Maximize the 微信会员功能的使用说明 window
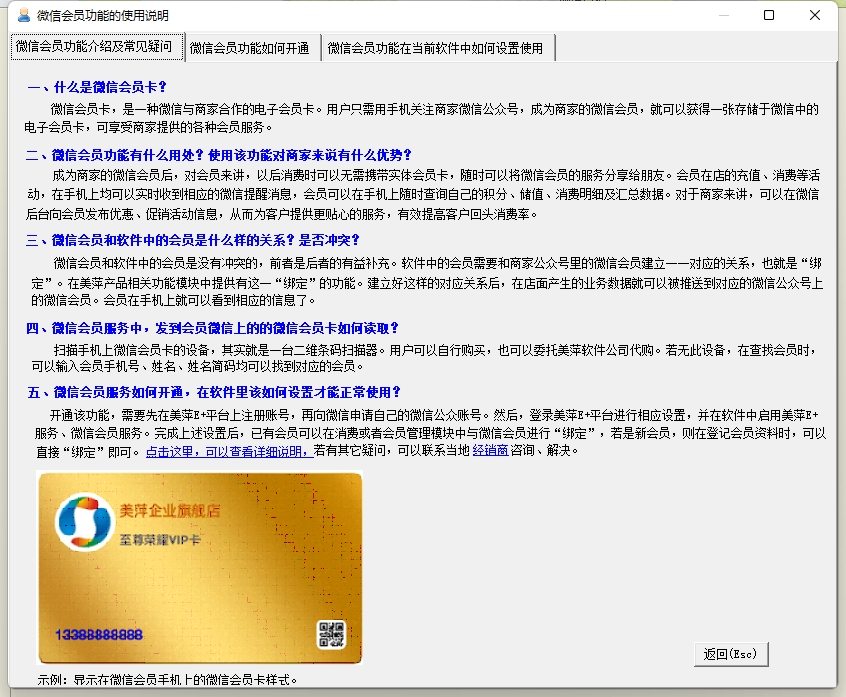Viewport: 846px width, 697px height. pyautogui.click(x=768, y=15)
